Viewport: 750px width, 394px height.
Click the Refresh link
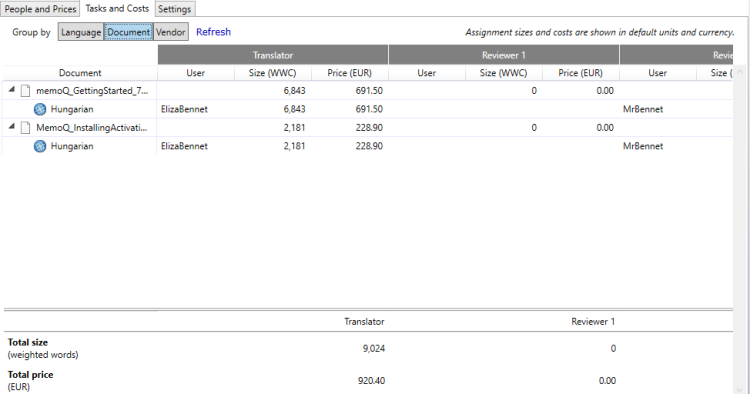[213, 32]
